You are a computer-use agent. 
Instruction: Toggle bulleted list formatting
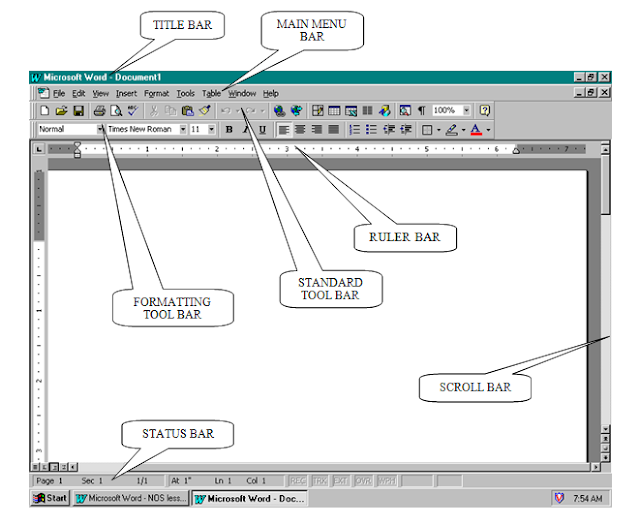pos(371,130)
